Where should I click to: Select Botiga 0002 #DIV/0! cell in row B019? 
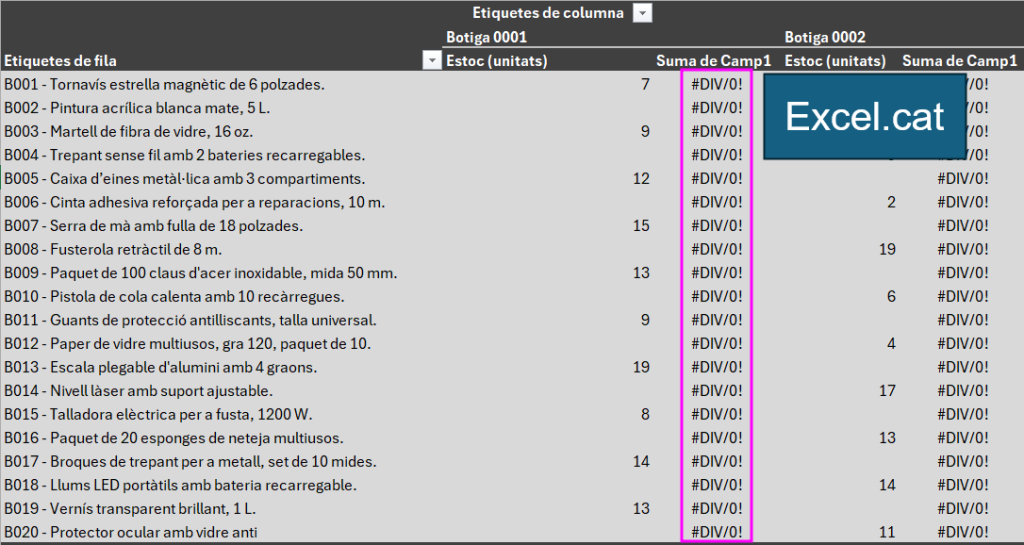[963, 508]
